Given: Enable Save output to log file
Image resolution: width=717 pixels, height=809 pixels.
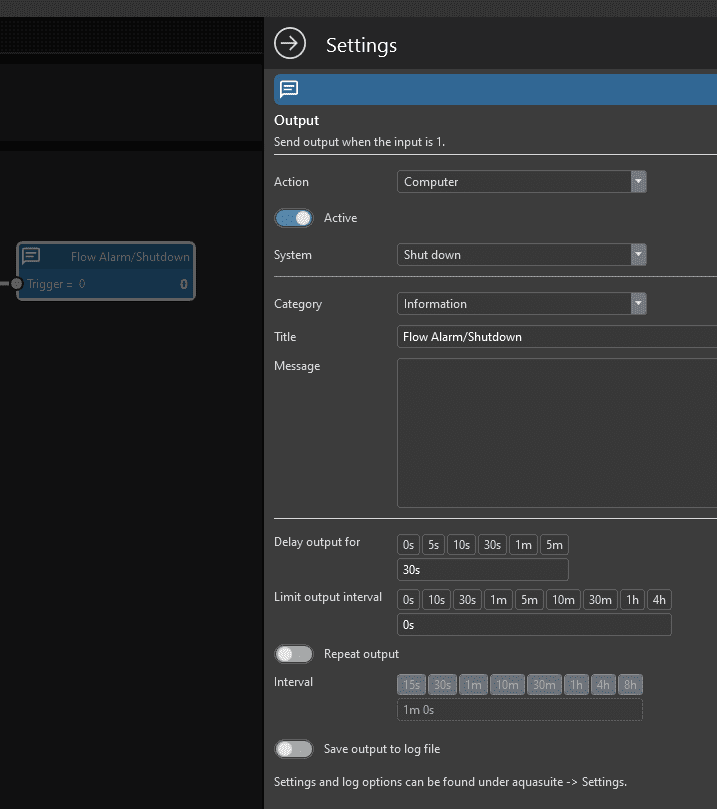Looking at the screenshot, I should click(x=294, y=749).
